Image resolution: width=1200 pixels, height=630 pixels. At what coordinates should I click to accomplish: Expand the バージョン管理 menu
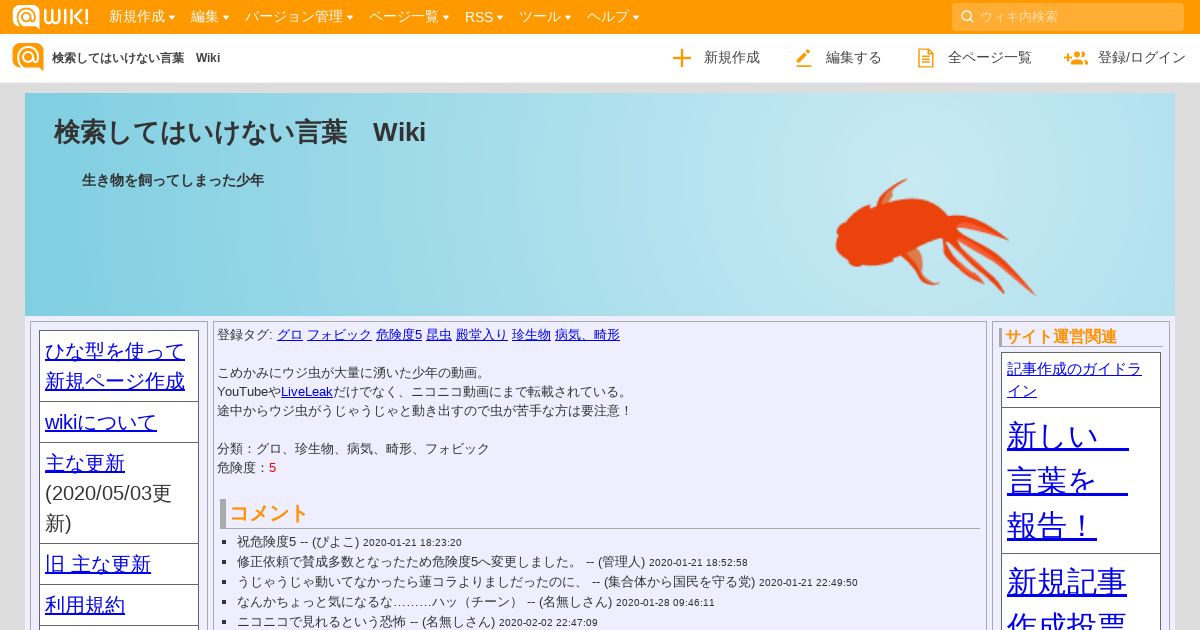point(299,17)
